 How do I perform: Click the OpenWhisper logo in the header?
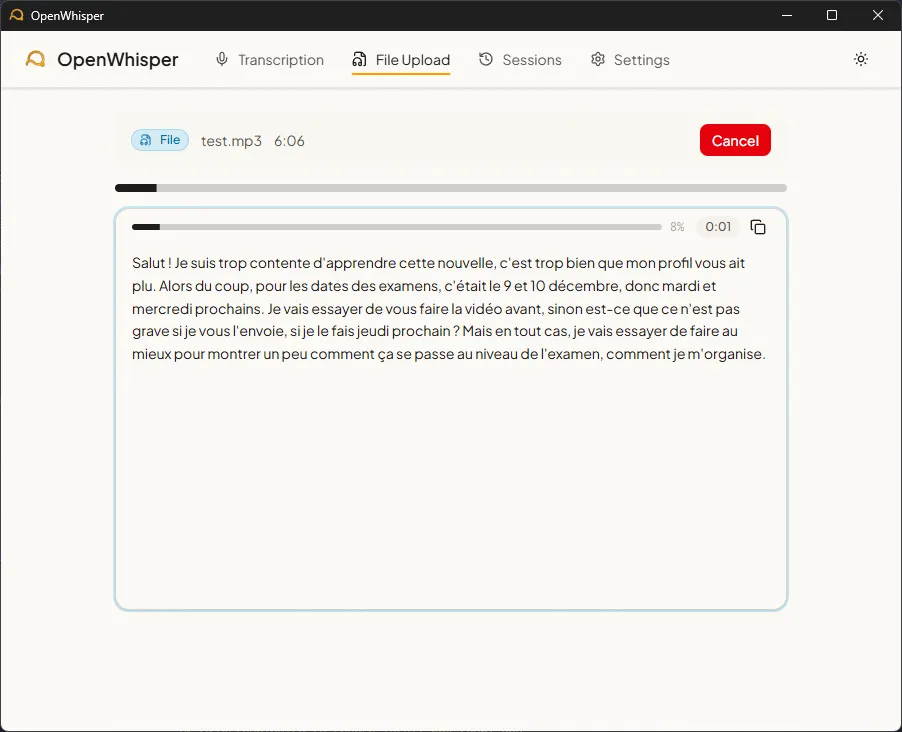pos(36,60)
